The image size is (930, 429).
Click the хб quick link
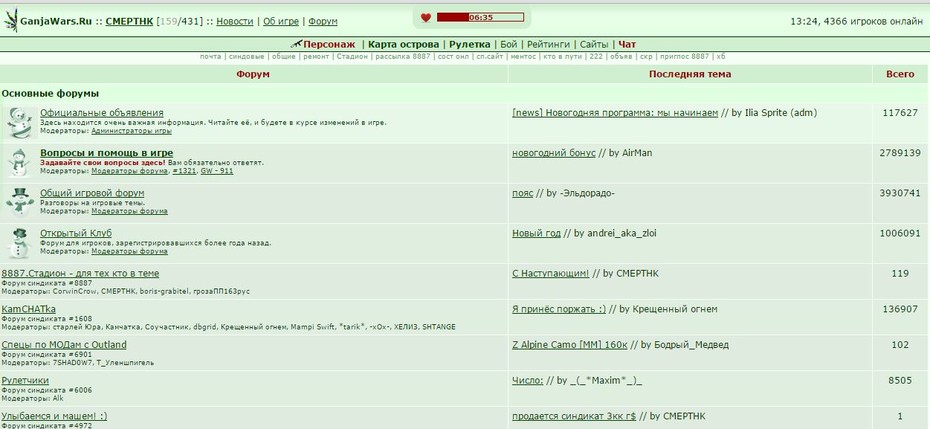click(x=721, y=56)
